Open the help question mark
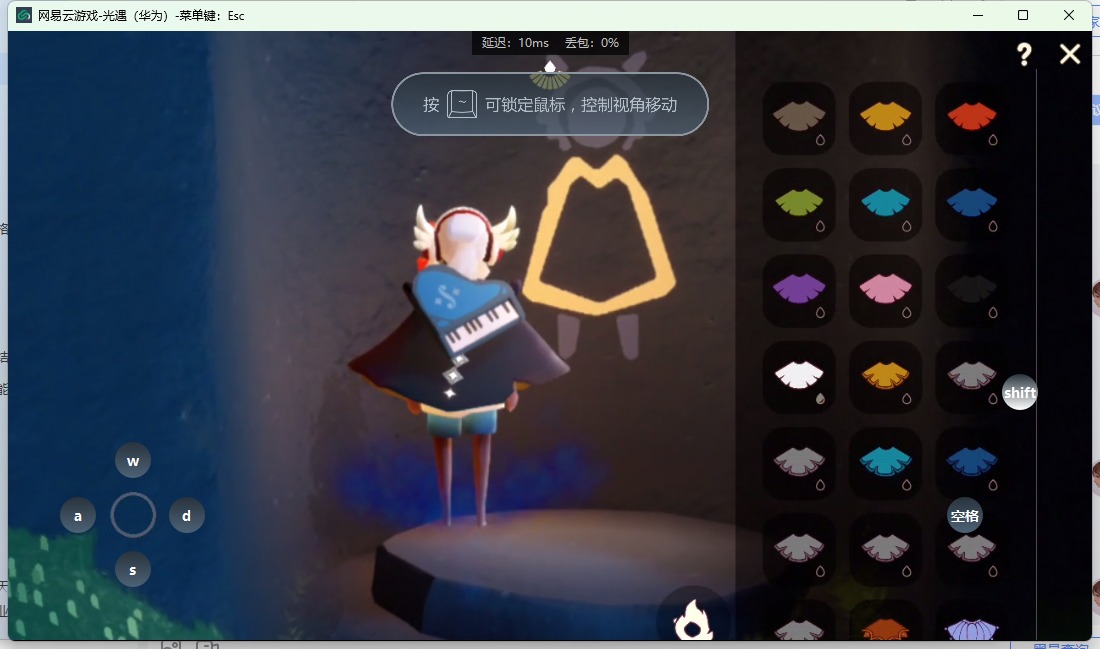The image size is (1100, 649). [x=1024, y=54]
